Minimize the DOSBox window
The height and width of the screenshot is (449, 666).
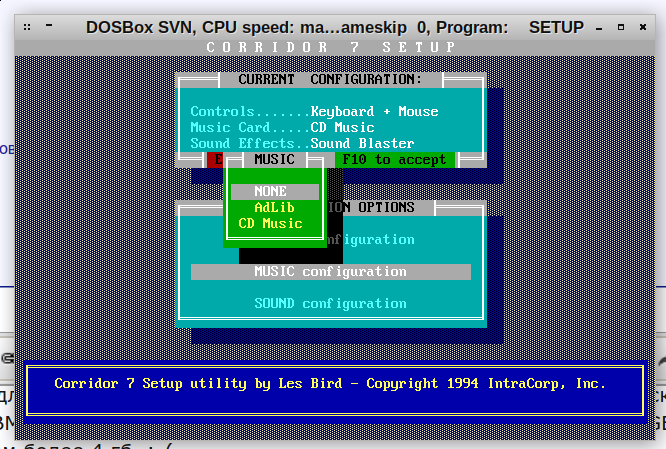point(599,28)
